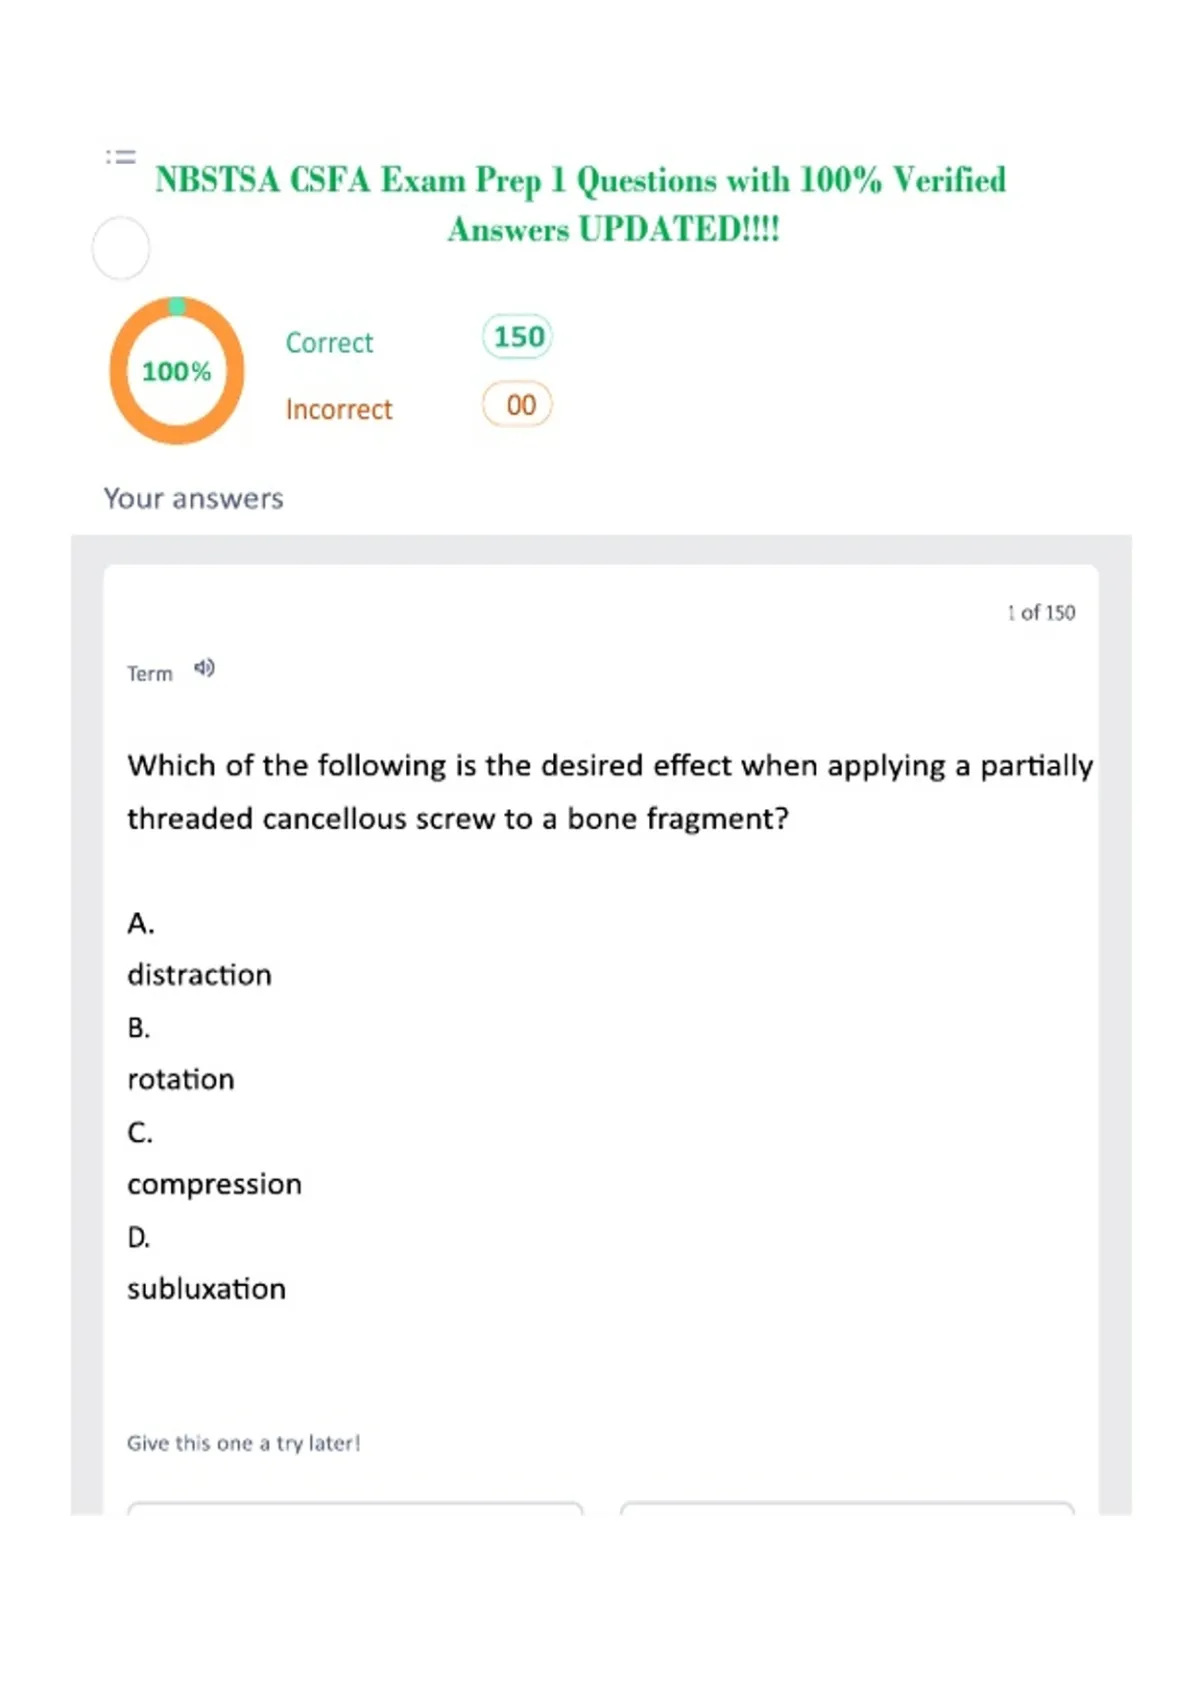Click the 1 of 150 question counter
Viewport: 1200px width, 1700px height.
1041,612
